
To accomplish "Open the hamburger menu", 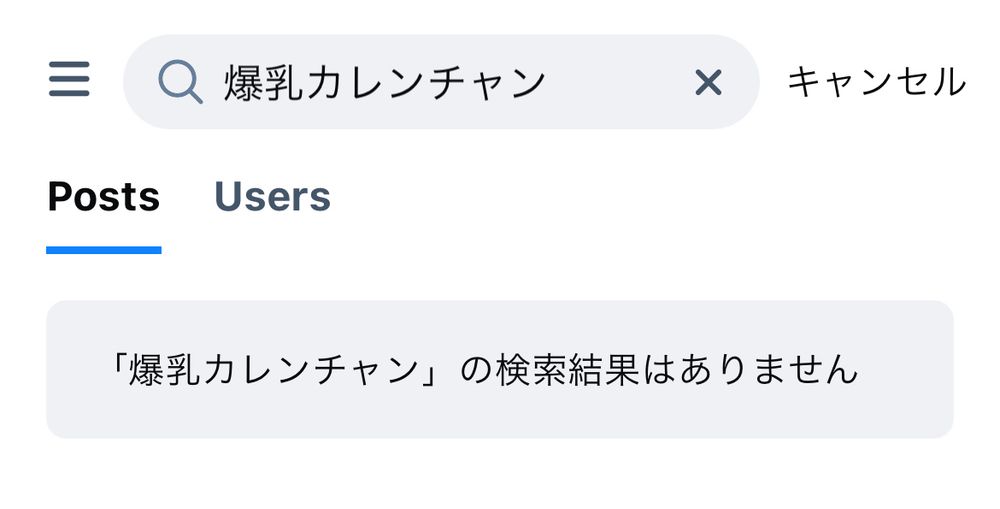I will [x=69, y=80].
